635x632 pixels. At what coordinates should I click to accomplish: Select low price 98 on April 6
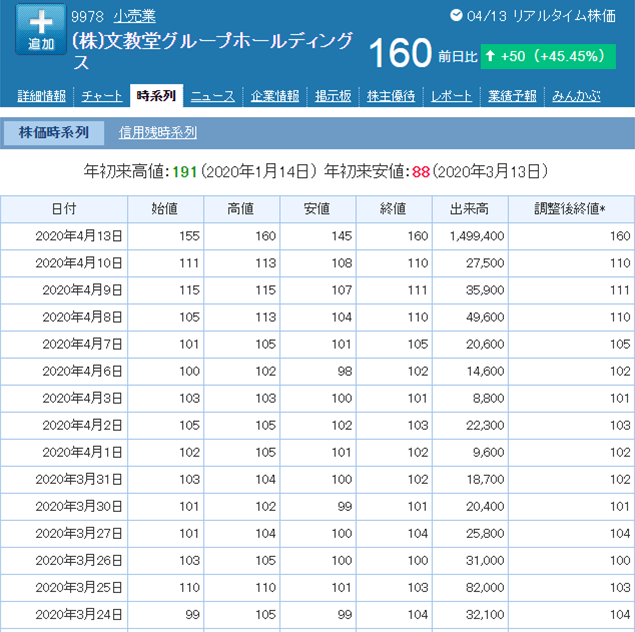click(345, 371)
